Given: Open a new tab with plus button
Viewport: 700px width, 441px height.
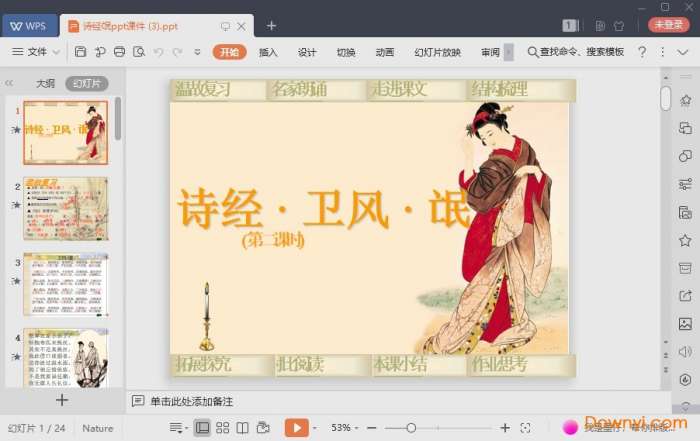Looking at the screenshot, I should [271, 26].
